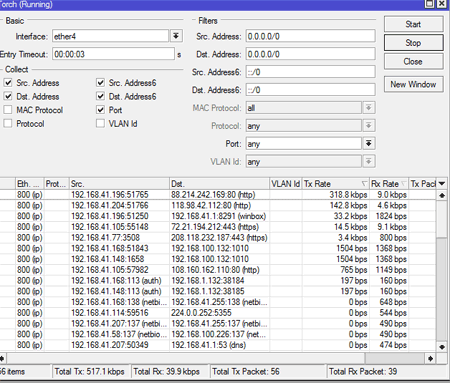Click the Src. Address6 filter field
450x383 pixels.
click(311, 72)
